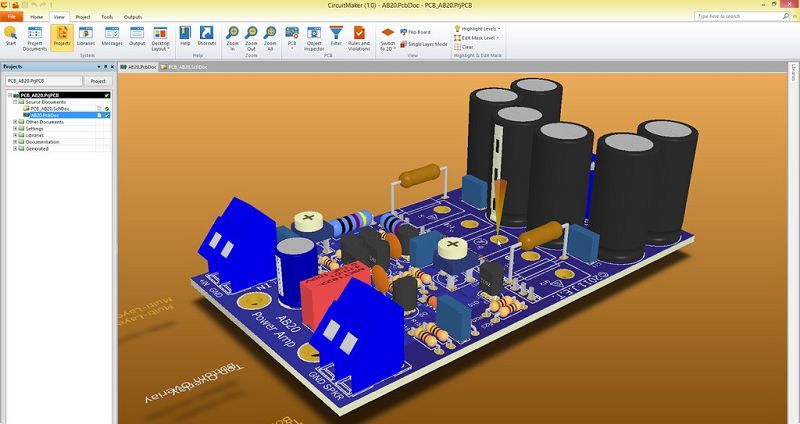The height and width of the screenshot is (424, 800).
Task: Click Zoom In
Action: click(x=232, y=38)
